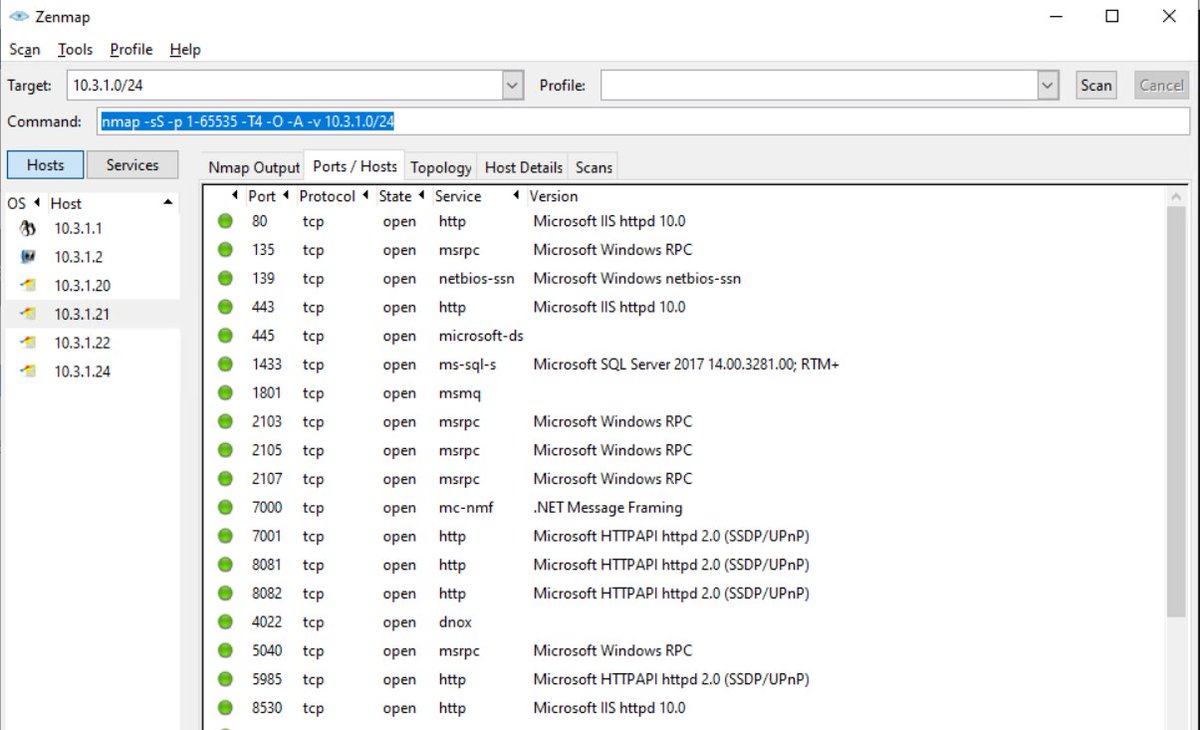
Task: Click the green open indicator for port 445
Action: [x=226, y=336]
